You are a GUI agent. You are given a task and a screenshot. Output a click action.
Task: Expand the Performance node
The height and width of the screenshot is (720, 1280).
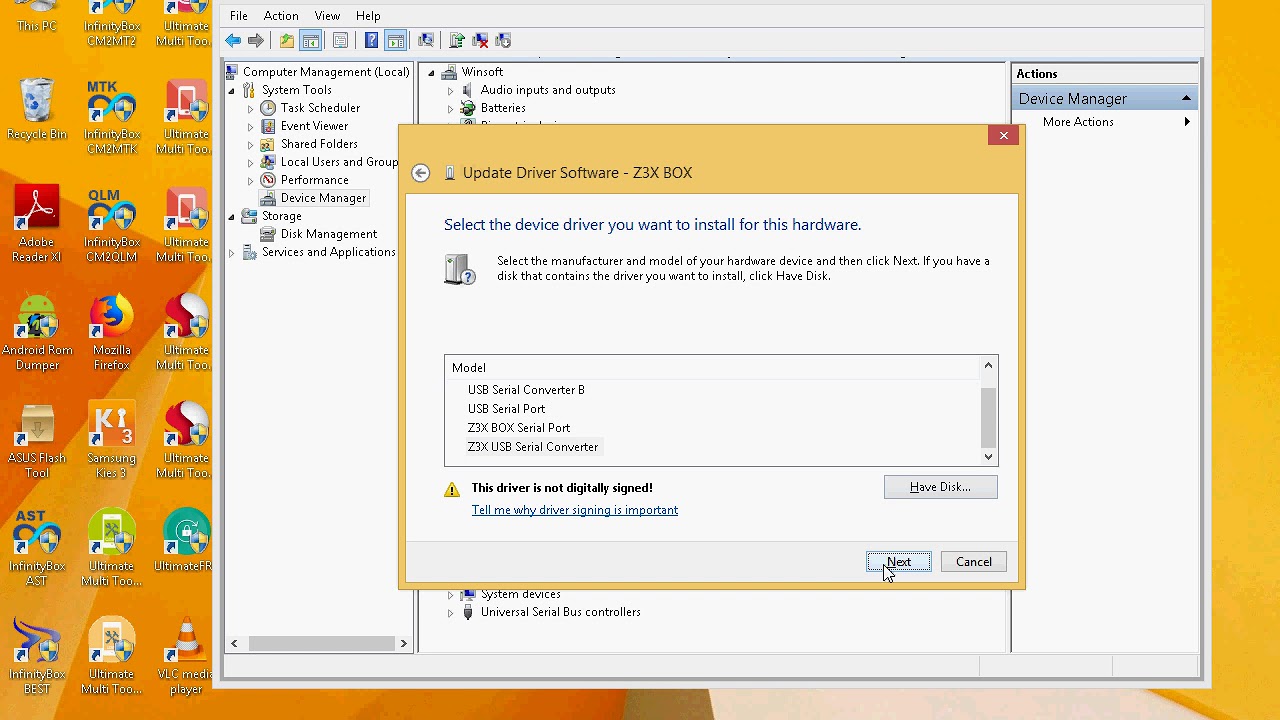[x=250, y=180]
